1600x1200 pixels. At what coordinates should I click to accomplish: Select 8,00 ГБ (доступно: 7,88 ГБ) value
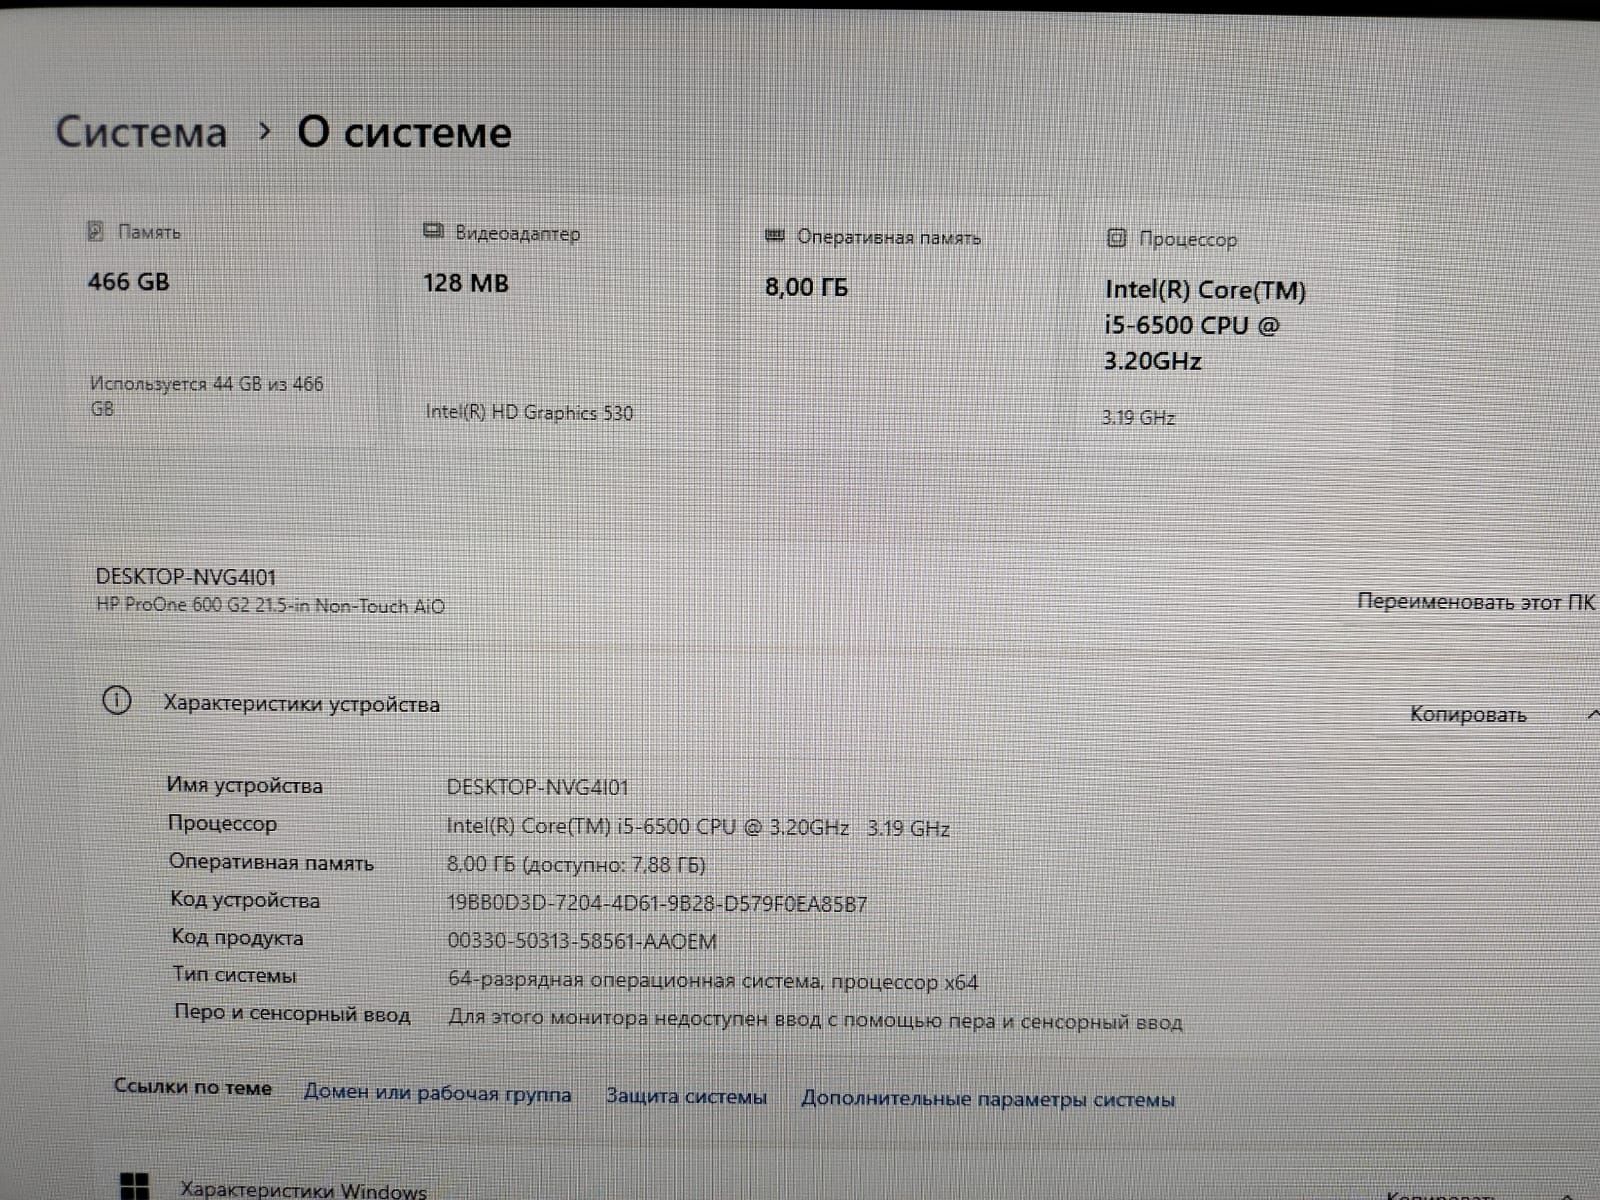(x=576, y=865)
